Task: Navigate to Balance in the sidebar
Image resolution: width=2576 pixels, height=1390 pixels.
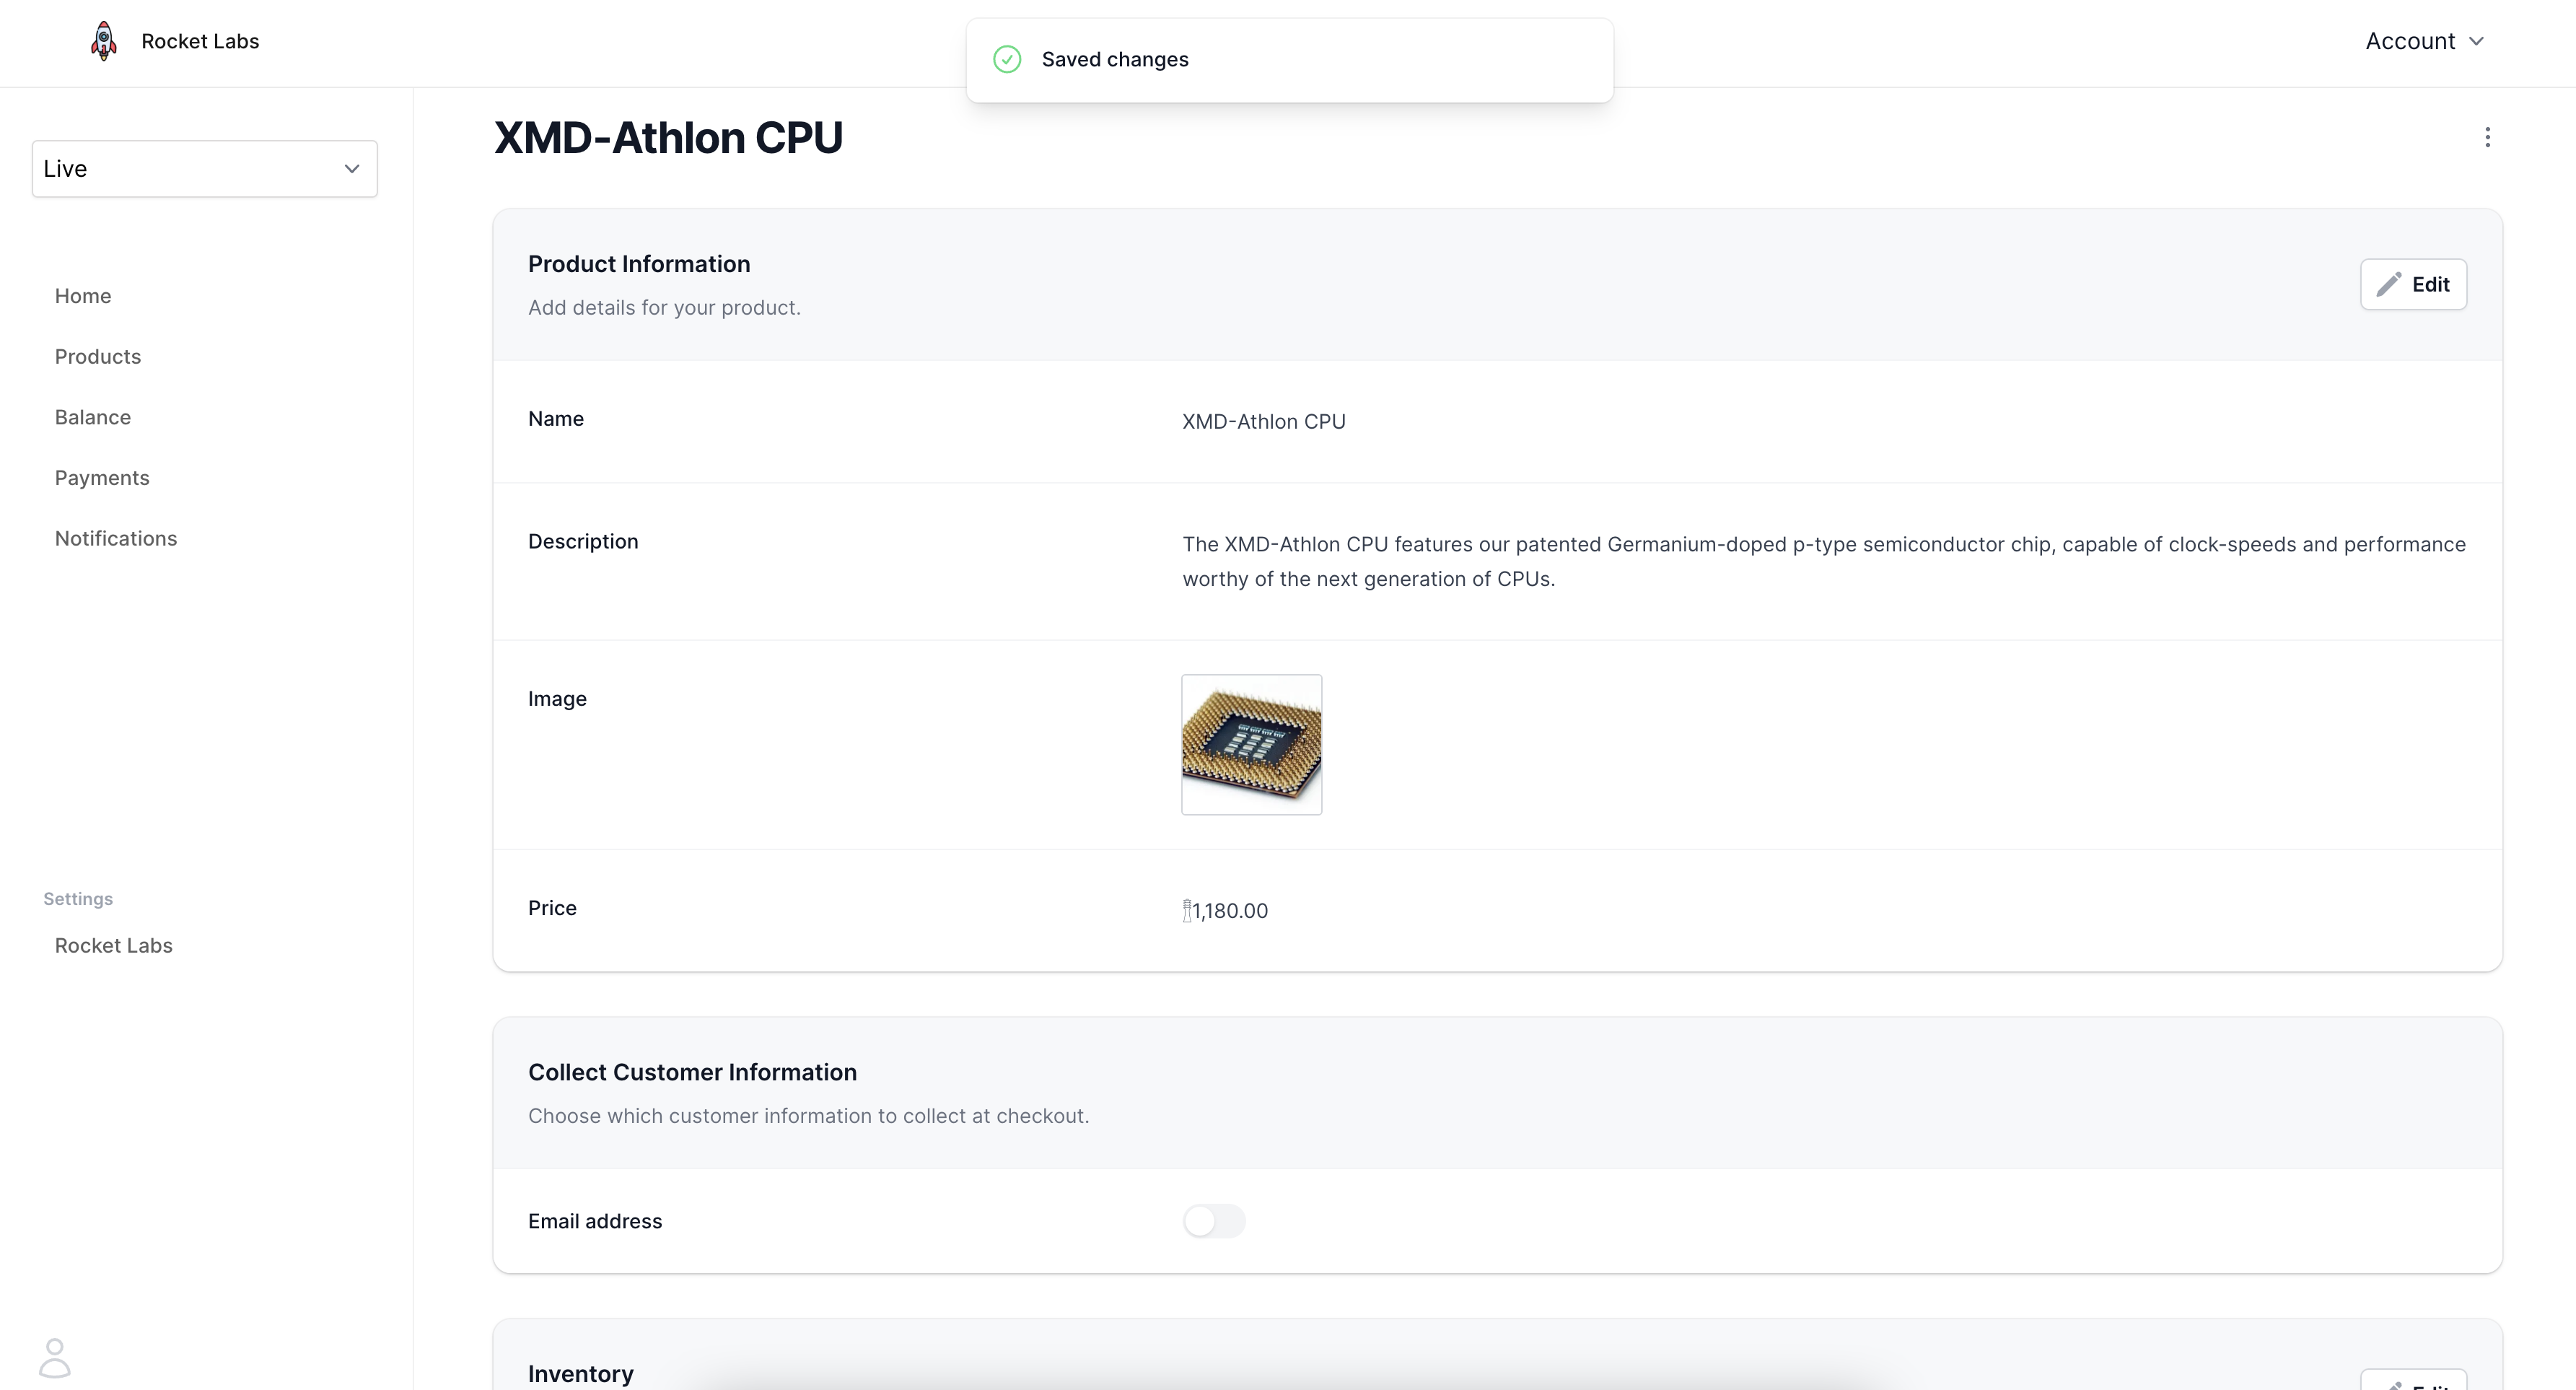Action: point(93,417)
